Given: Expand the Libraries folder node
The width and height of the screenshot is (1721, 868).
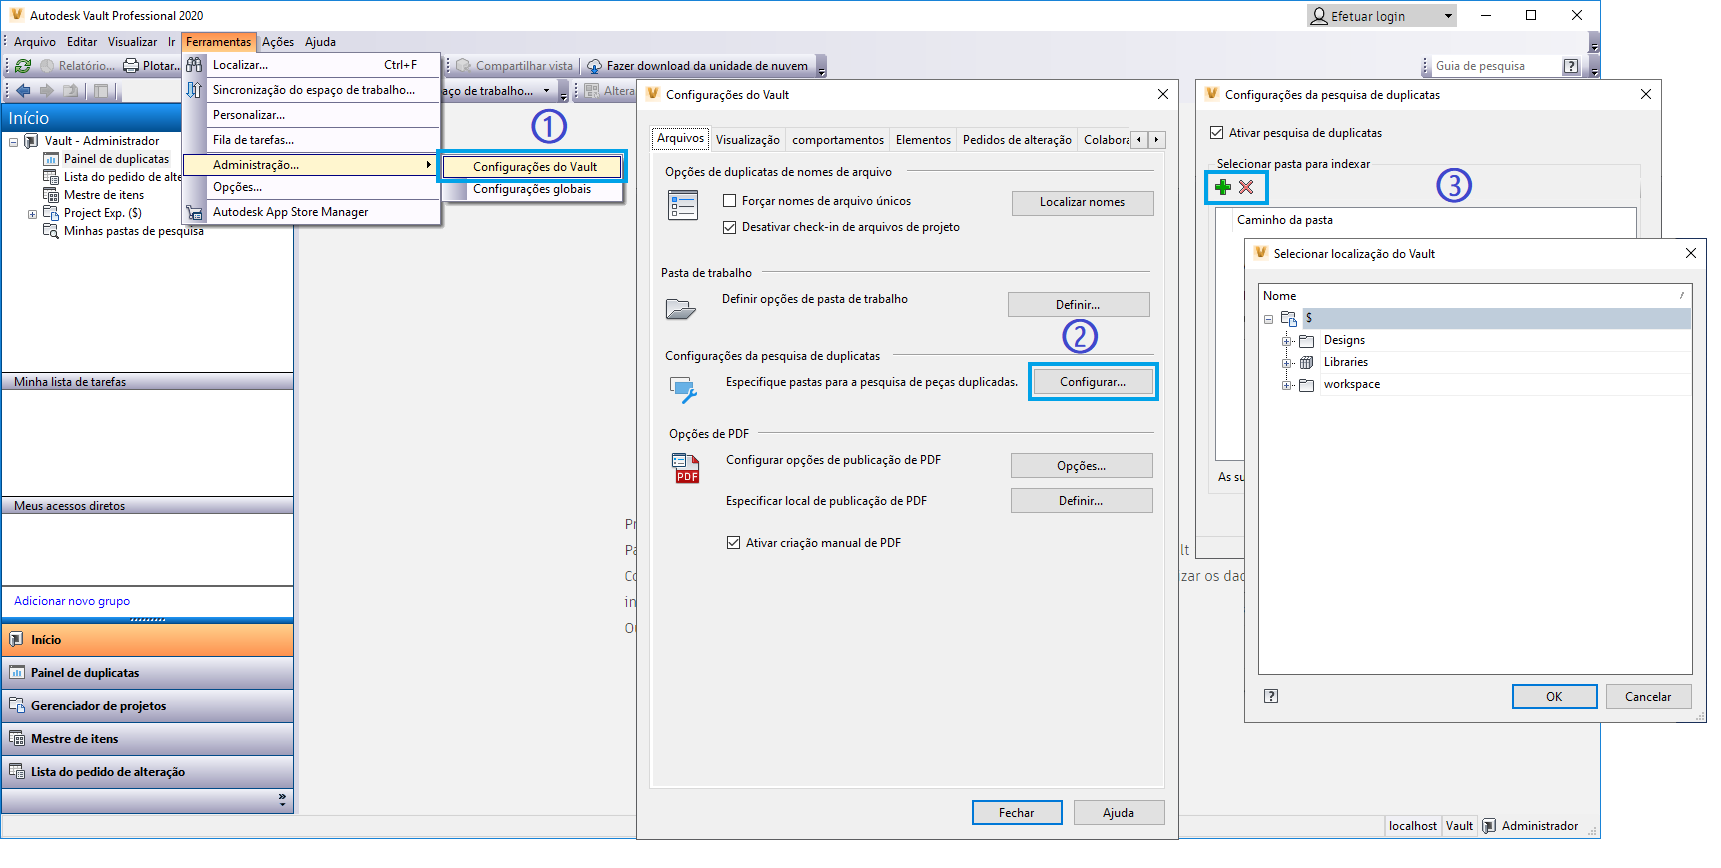Looking at the screenshot, I should point(1287,364).
